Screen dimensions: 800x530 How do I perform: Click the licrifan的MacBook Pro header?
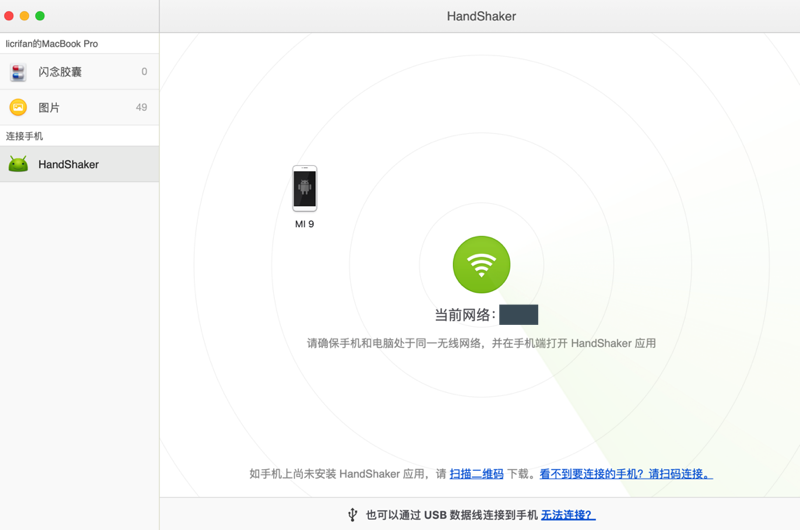[52, 44]
